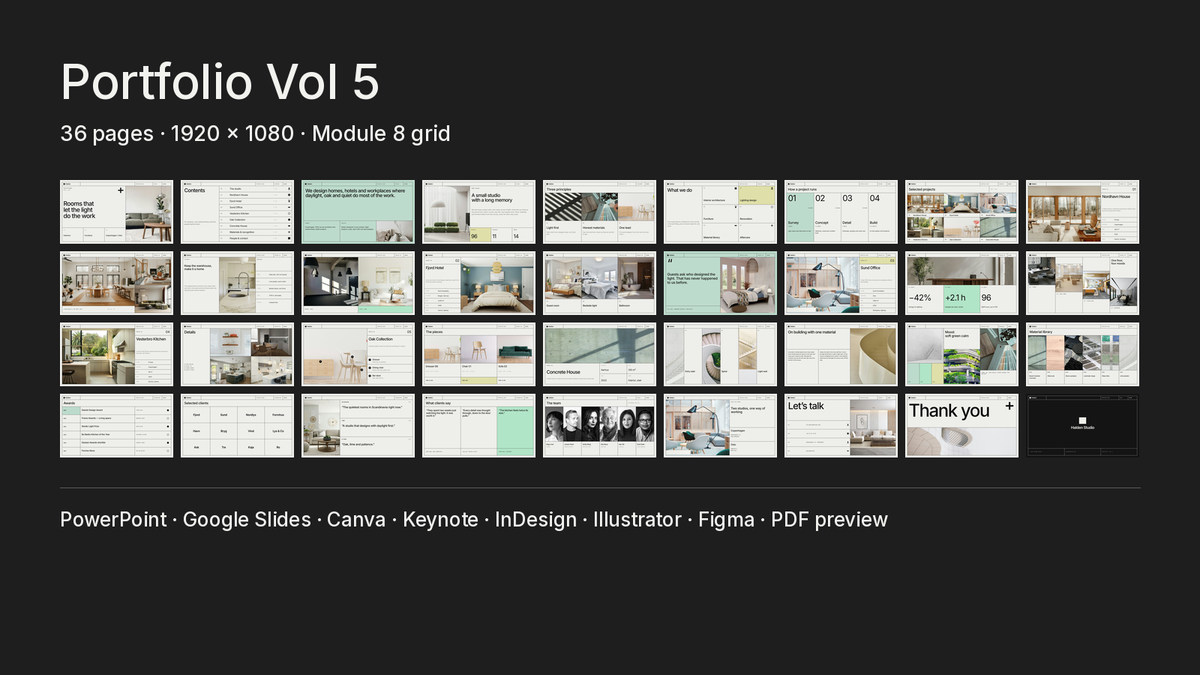This screenshot has width=1200, height=675.
Task: Open the Details slide thumbnail
Action: click(237, 354)
